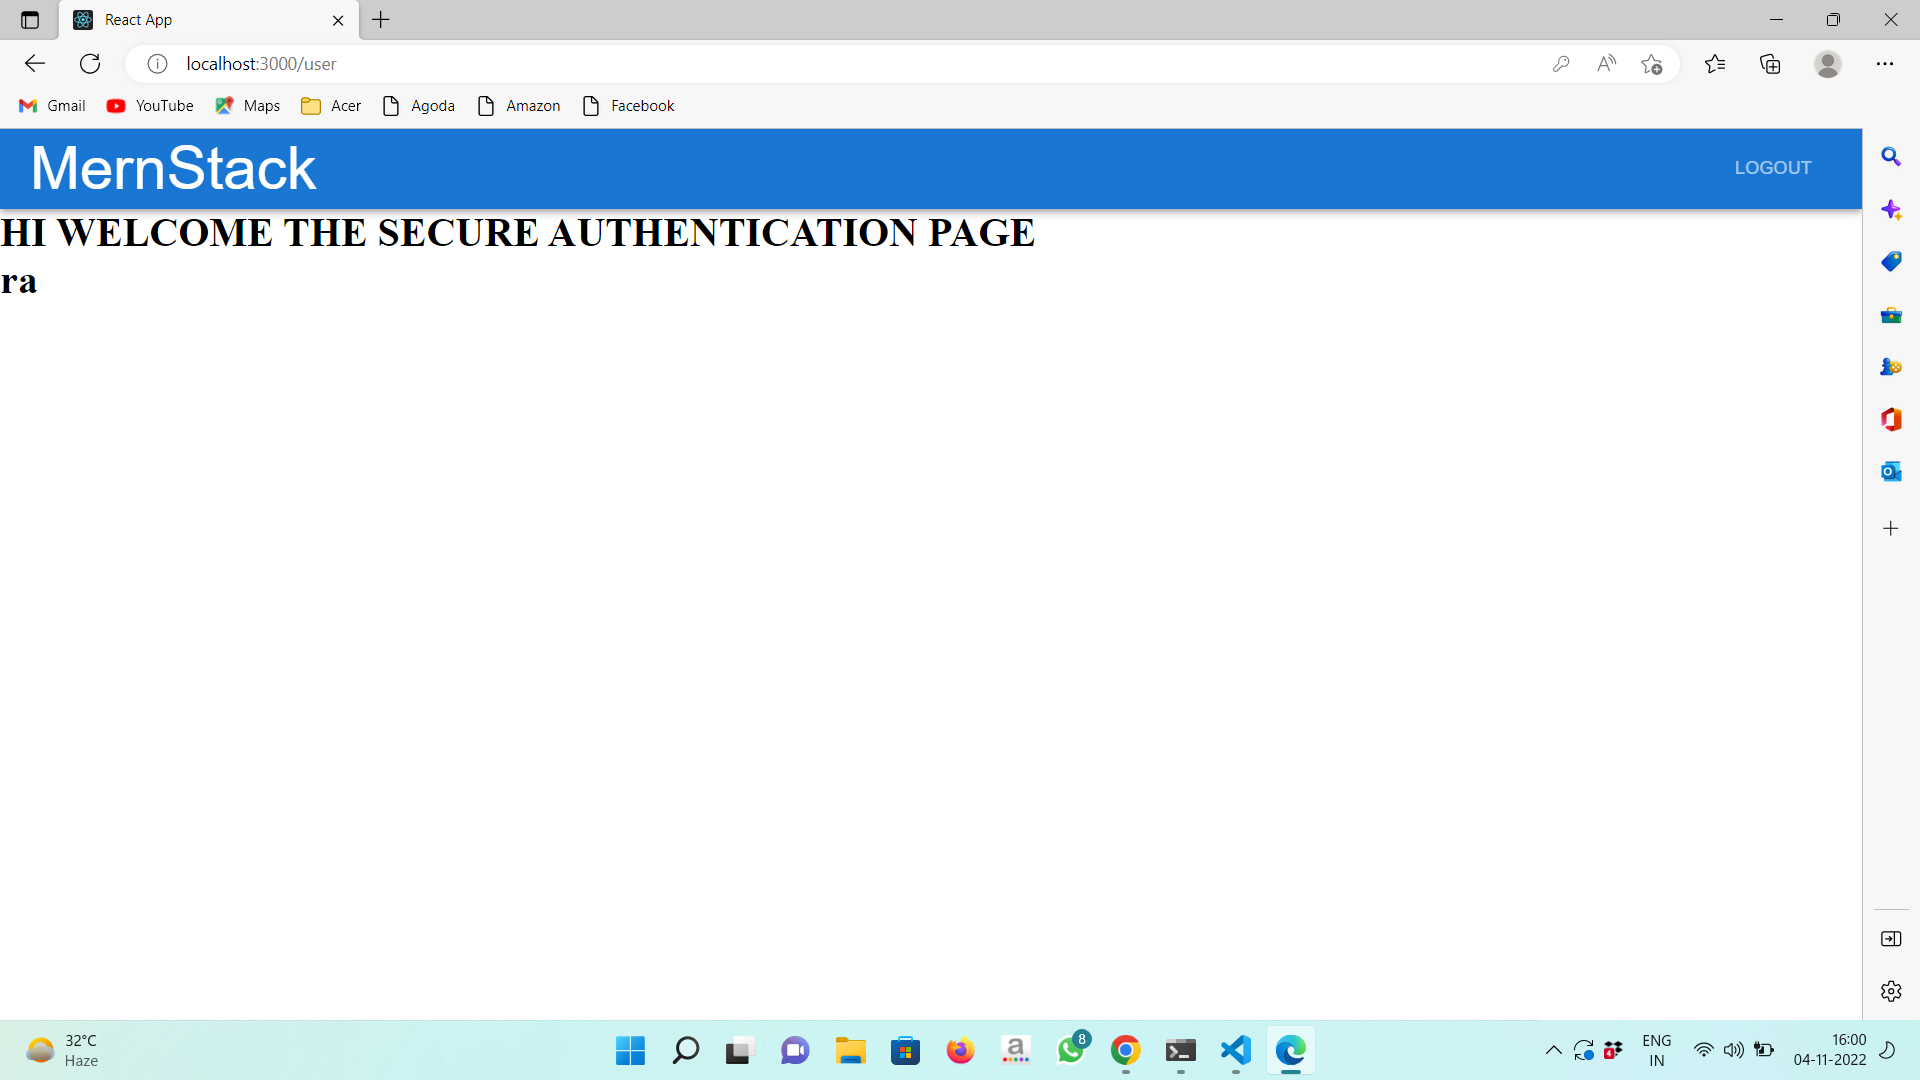Open Microsoft Office from the sidebar
This screenshot has height=1080, width=1920.
[x=1892, y=419]
